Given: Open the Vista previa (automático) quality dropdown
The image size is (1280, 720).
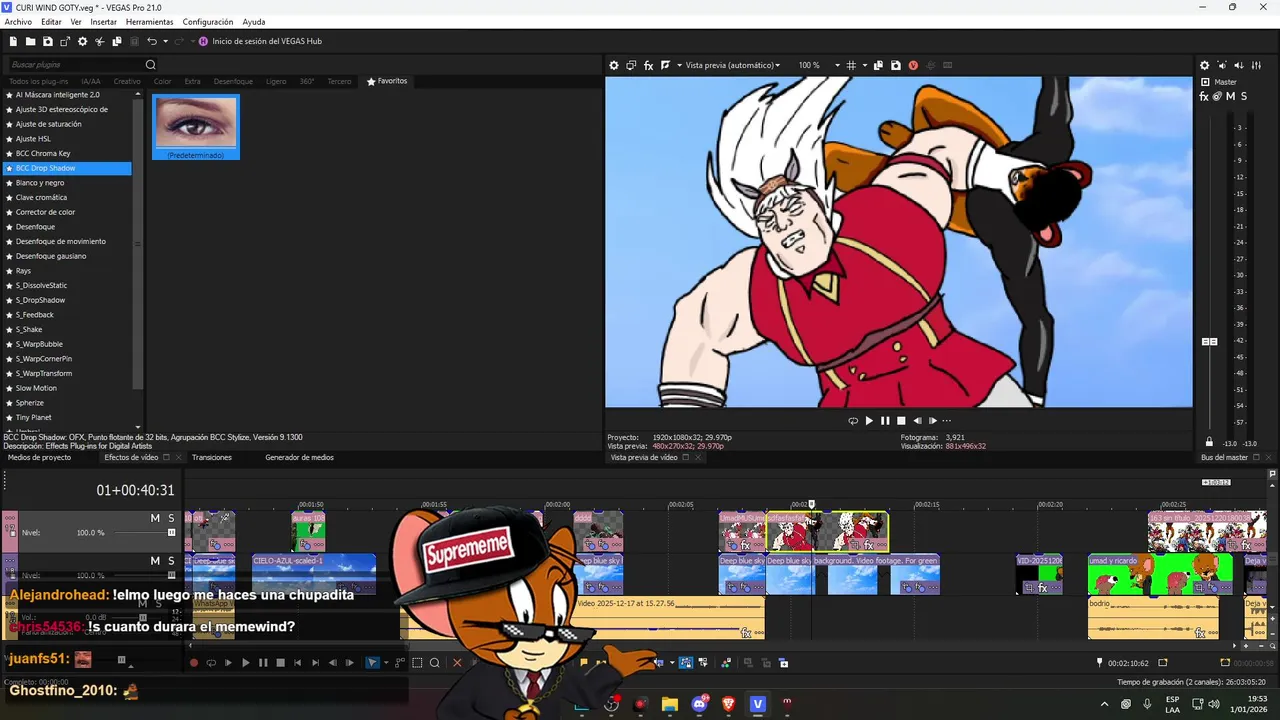Looking at the screenshot, I should (733, 65).
